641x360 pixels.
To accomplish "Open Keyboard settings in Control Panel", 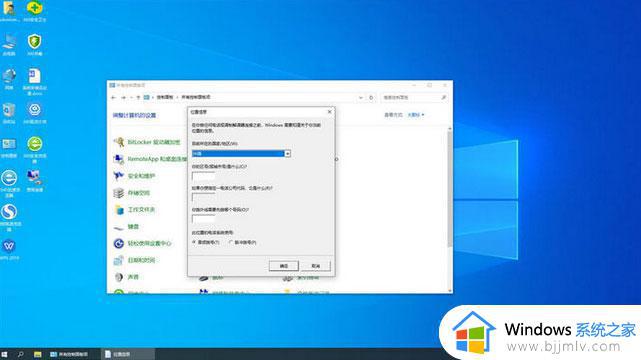I will [126, 226].
